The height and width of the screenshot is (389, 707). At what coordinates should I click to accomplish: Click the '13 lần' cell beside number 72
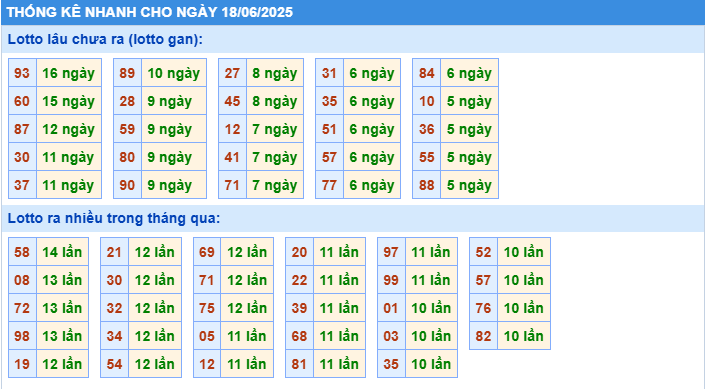[62, 307]
